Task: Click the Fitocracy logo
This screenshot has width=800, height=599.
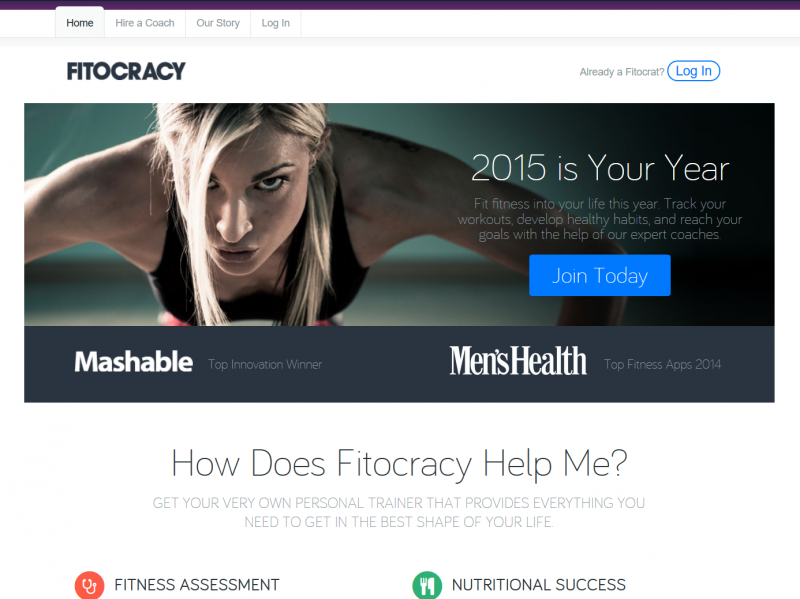Action: coord(126,71)
